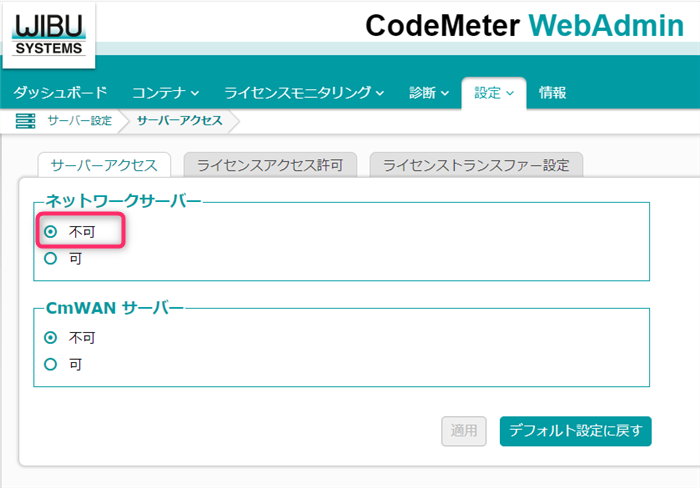Click the server settings stack icon
Image resolution: width=700 pixels, height=488 pixels.
tap(25, 121)
